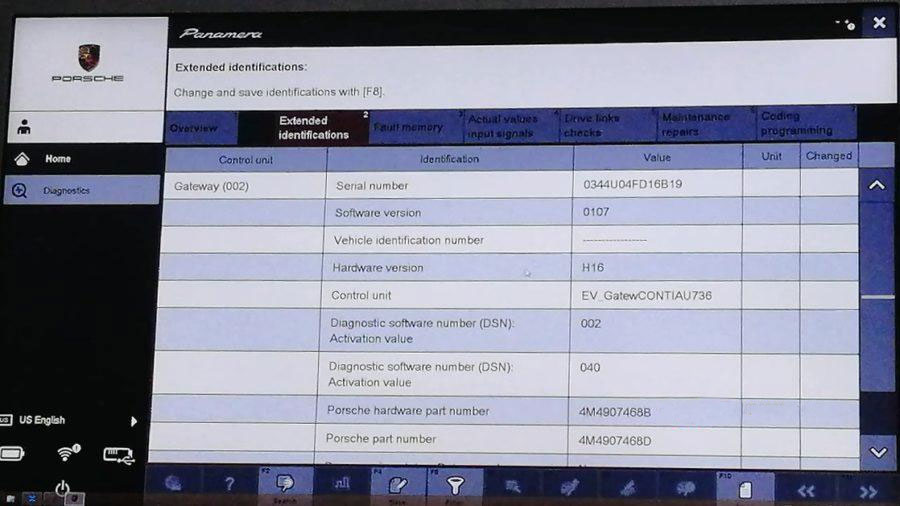Click DSN activation value 040

[x=589, y=368]
